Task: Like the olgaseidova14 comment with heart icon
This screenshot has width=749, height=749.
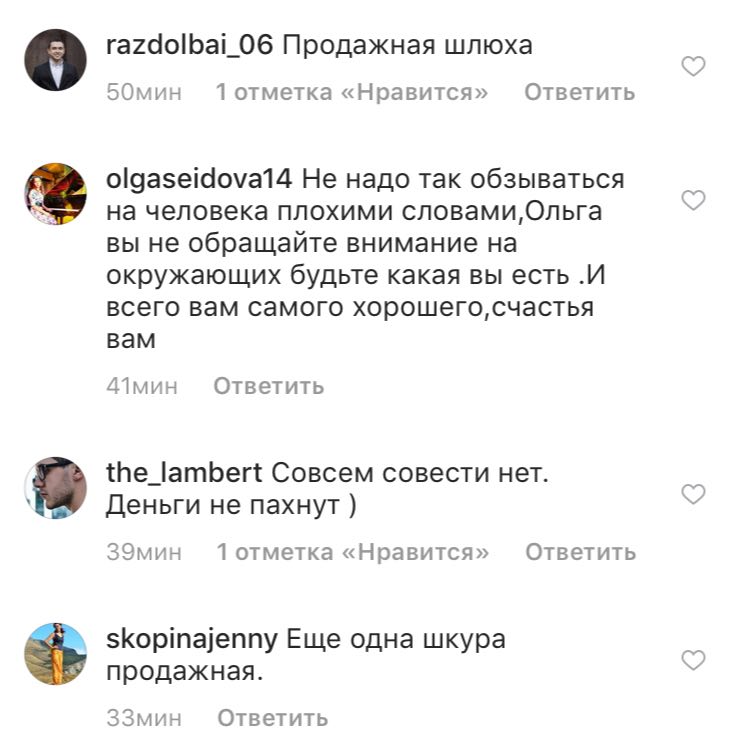Action: click(x=693, y=200)
